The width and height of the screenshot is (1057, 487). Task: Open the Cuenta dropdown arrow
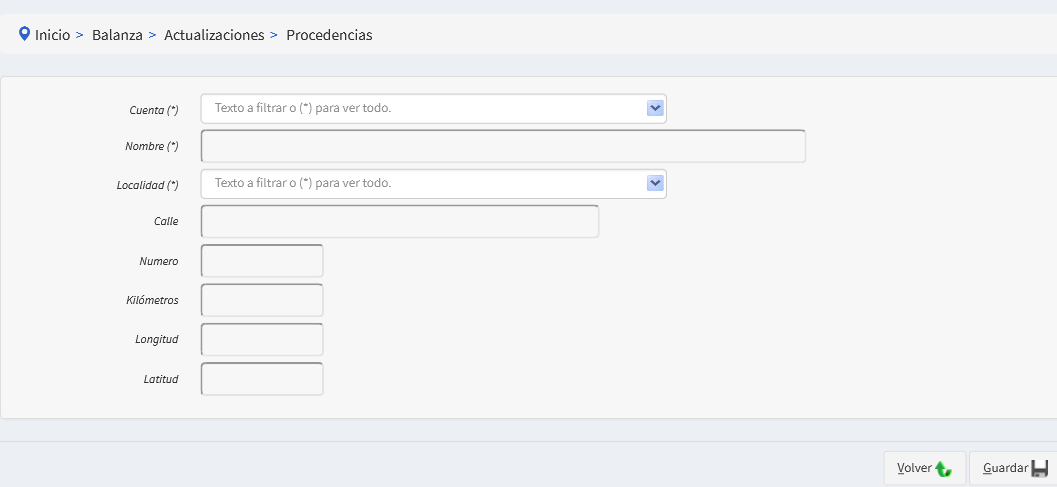coord(655,108)
